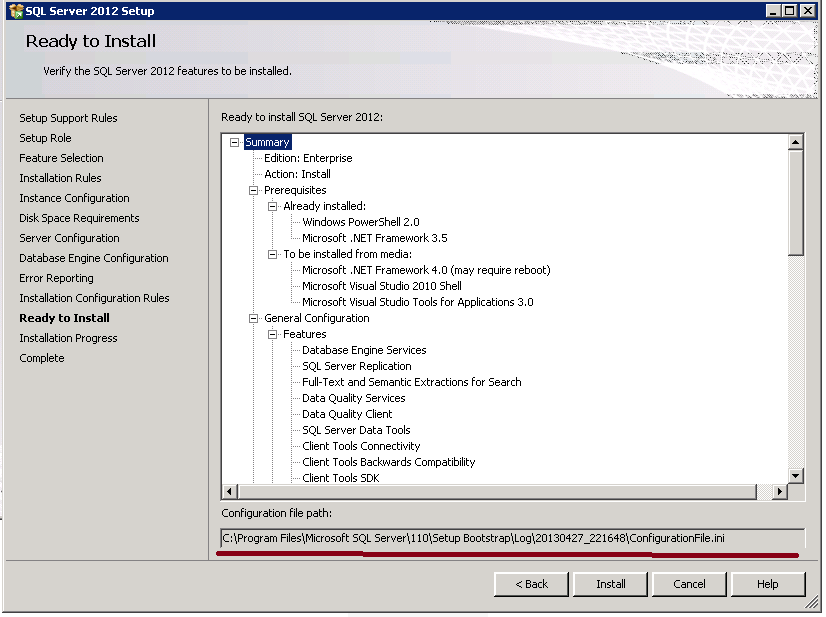Click Setup Role step
This screenshot has height=617, width=826.
pos(45,138)
